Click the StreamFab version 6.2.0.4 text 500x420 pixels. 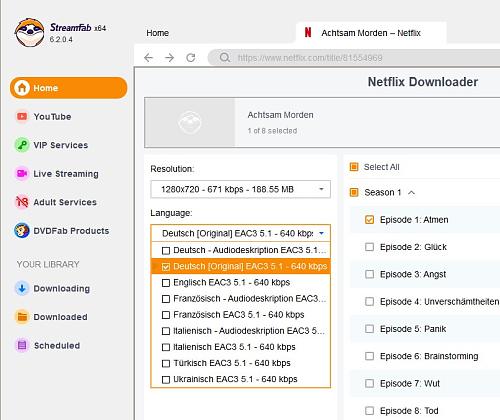[61, 39]
